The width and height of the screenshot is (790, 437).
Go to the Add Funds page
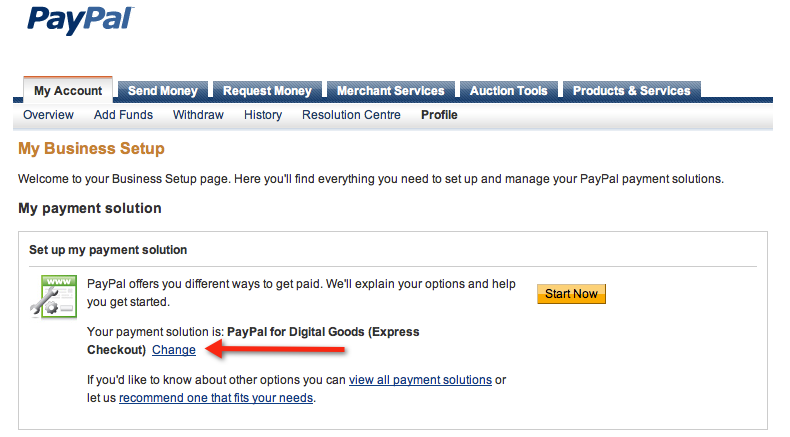(x=123, y=115)
